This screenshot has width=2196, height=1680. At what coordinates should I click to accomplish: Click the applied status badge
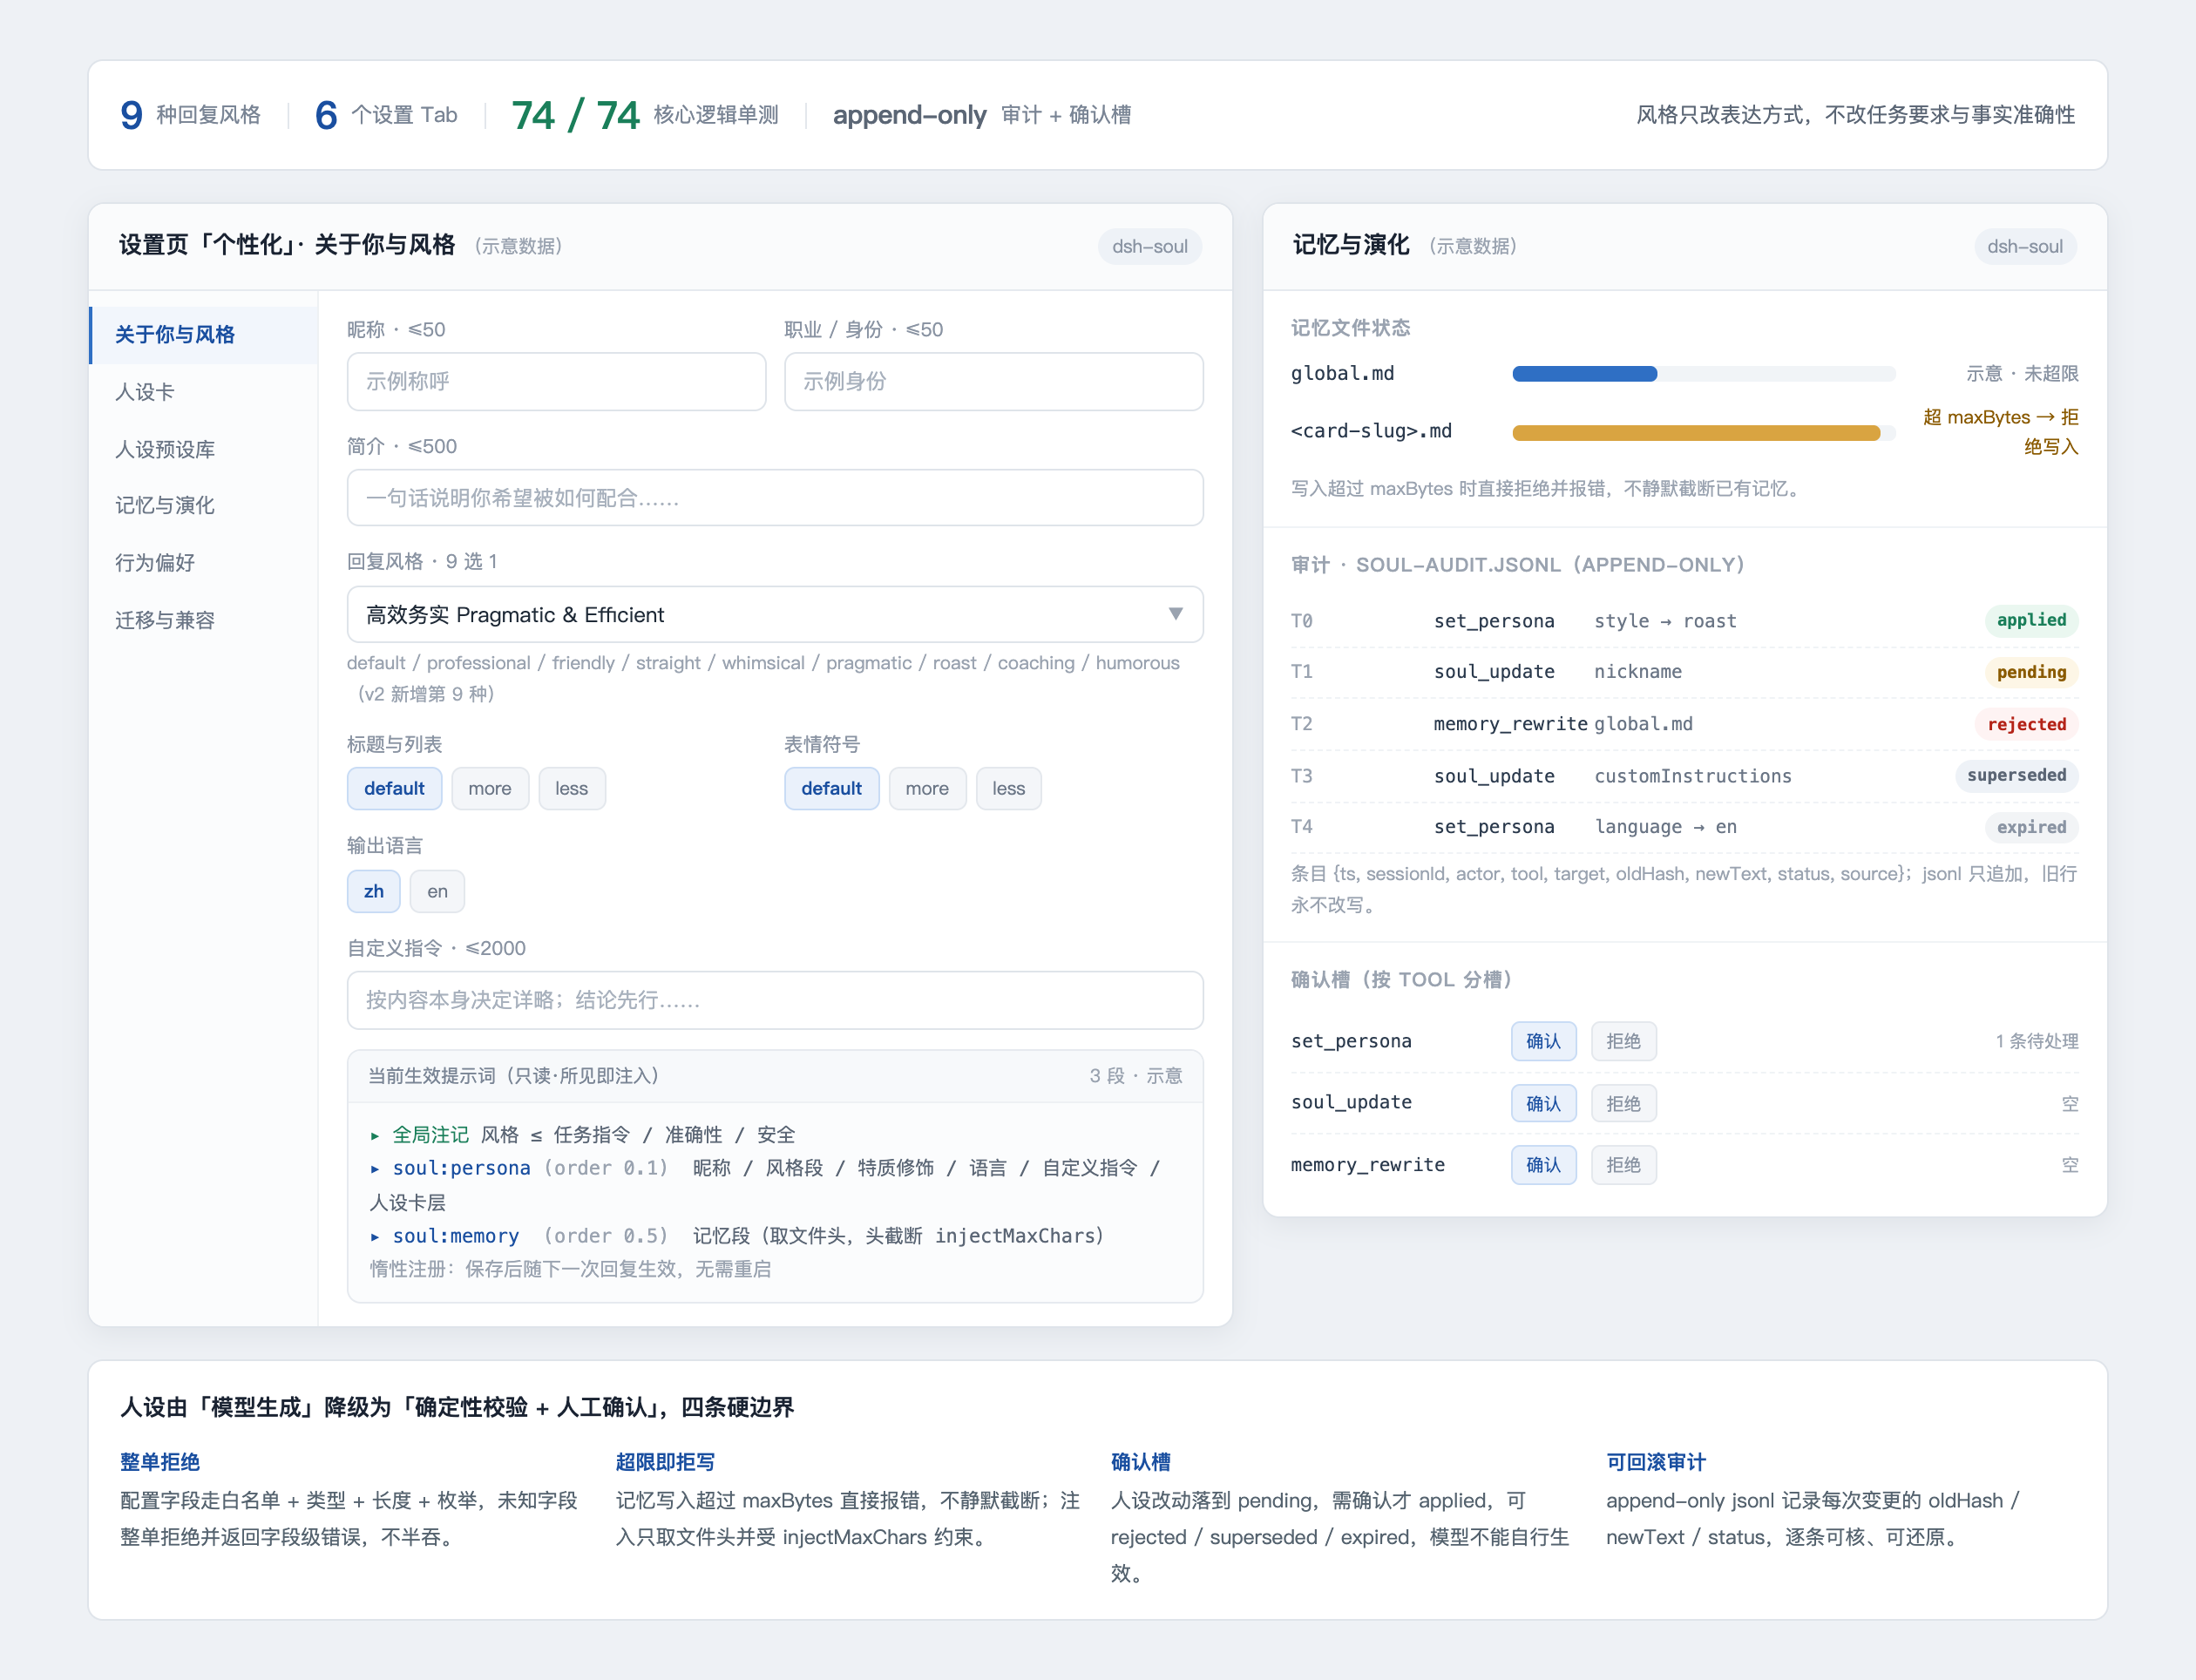point(2031,620)
